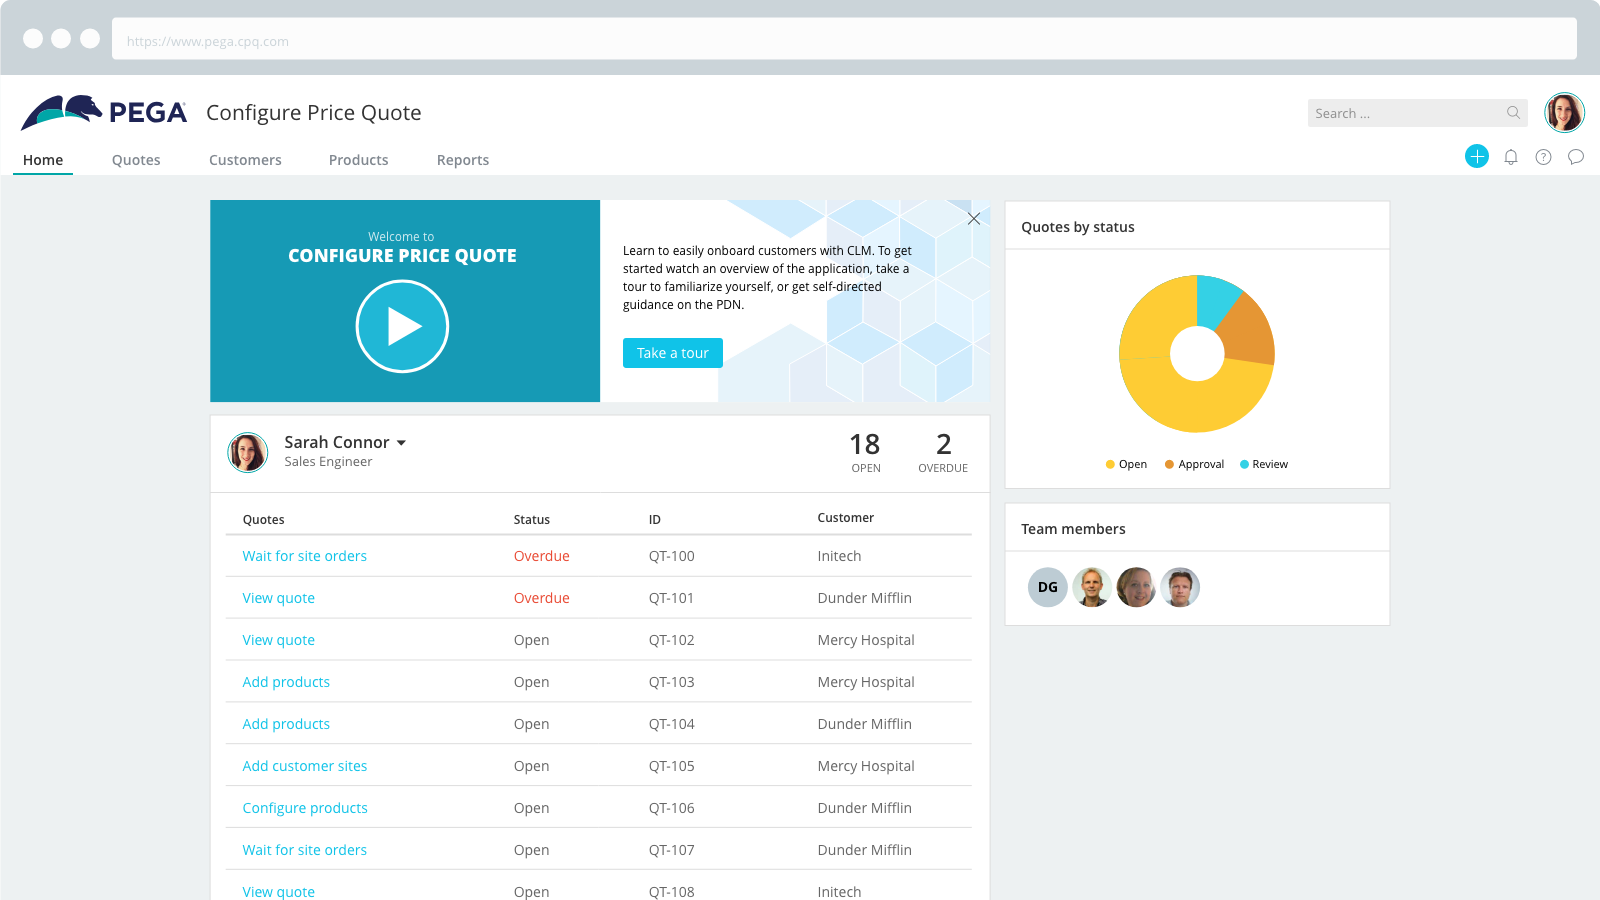
Task: Click the fourth team member photo
Action: [1180, 587]
